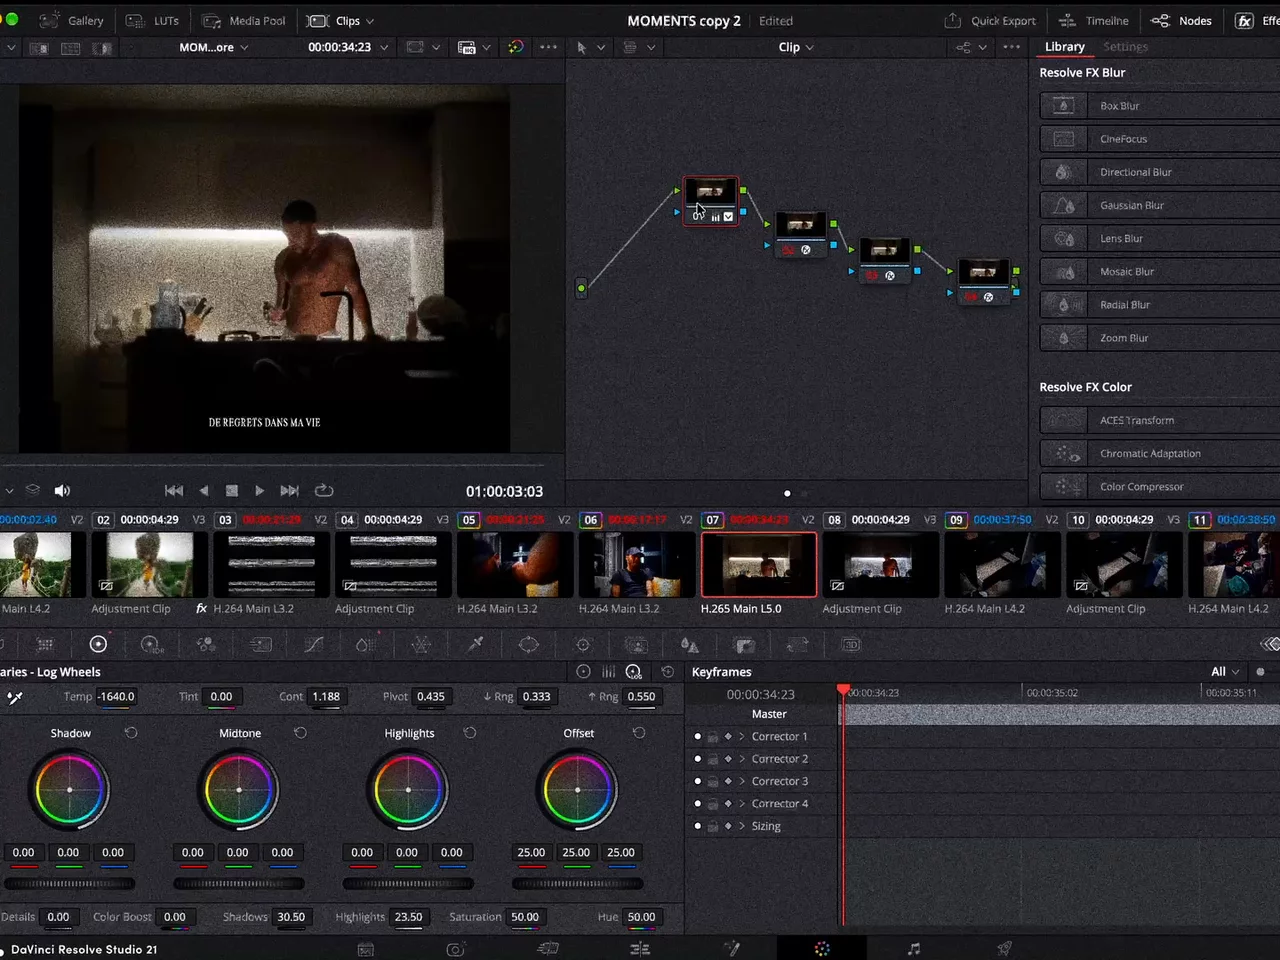Open the Gallery panel
This screenshot has height=960, width=1280.
pos(72,21)
